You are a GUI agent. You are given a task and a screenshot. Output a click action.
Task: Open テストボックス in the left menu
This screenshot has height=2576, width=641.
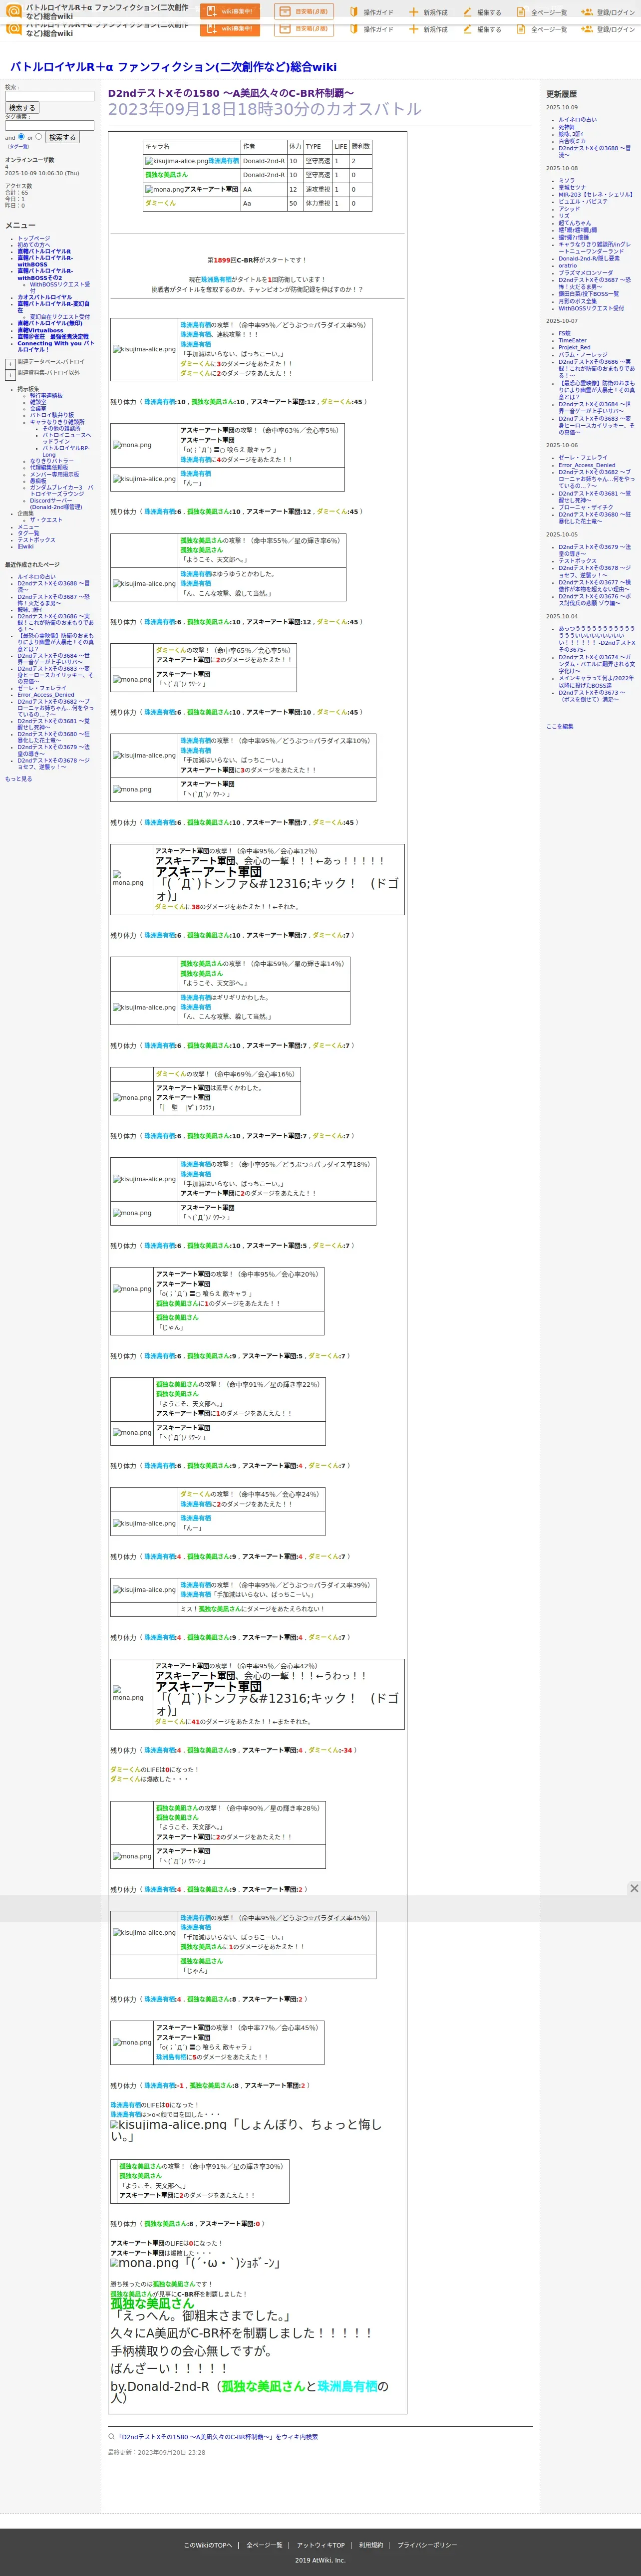[36, 540]
